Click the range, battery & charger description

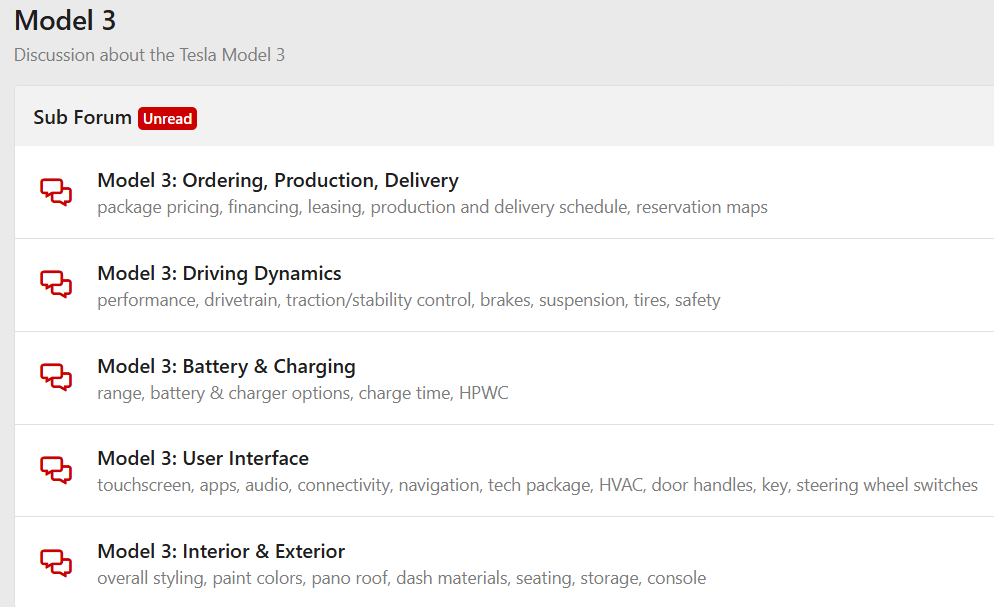tap(302, 393)
